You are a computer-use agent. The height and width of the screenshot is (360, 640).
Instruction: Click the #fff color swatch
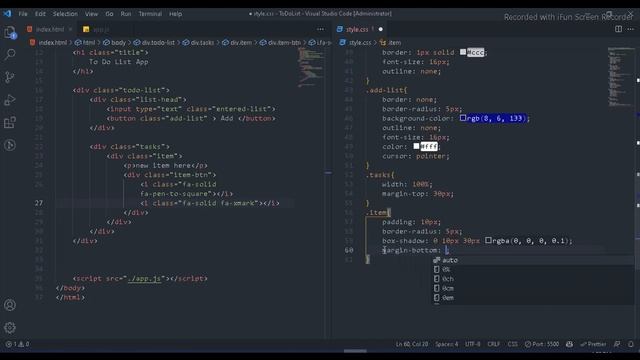pyautogui.click(x=416, y=146)
